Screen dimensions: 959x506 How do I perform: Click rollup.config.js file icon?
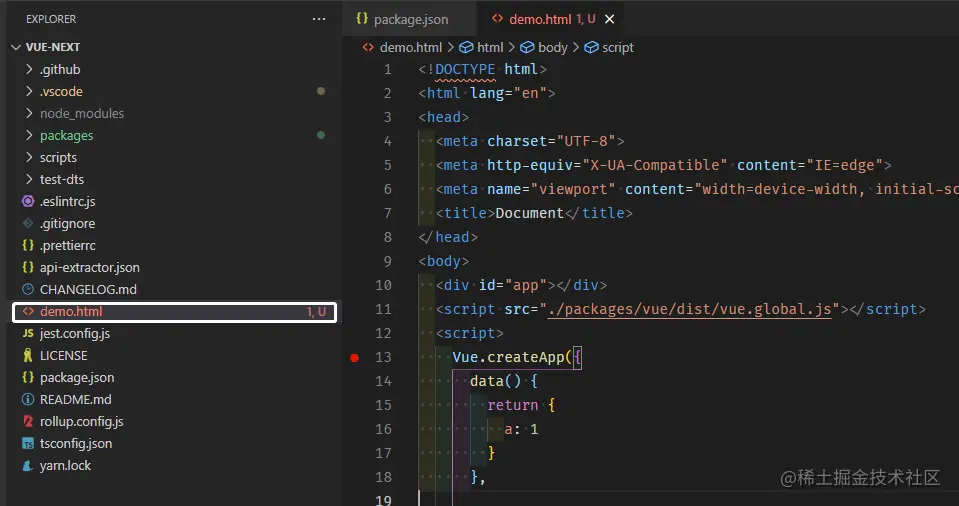[x=28, y=421]
